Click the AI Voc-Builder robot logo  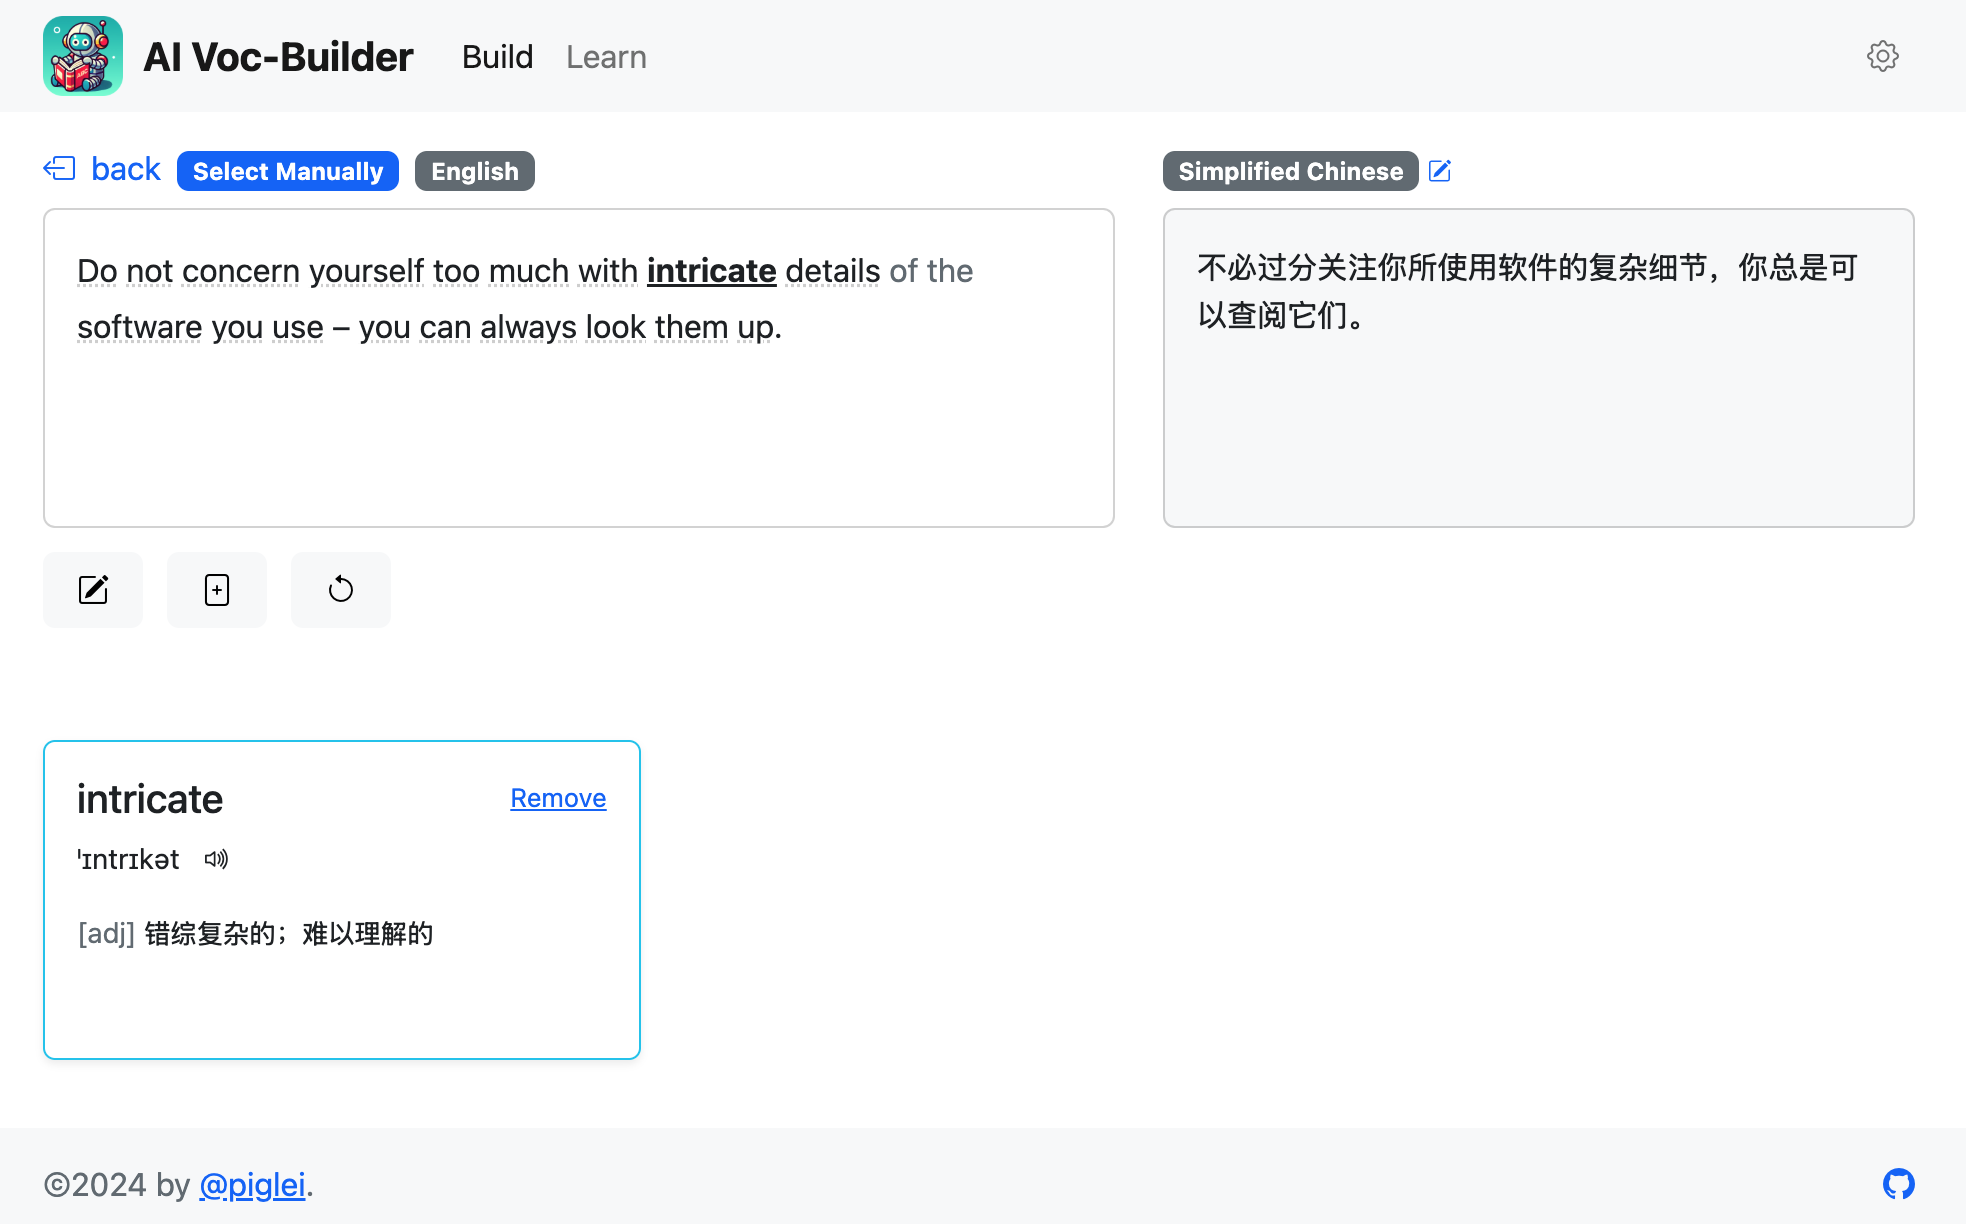[x=84, y=56]
